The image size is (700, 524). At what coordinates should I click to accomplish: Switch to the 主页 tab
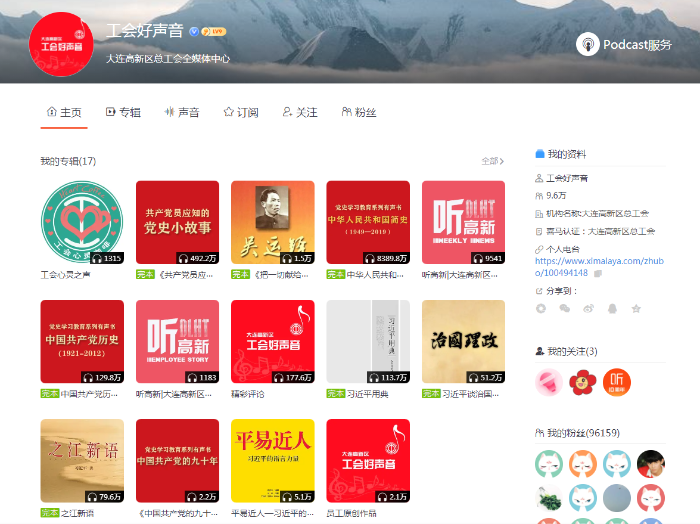point(64,112)
